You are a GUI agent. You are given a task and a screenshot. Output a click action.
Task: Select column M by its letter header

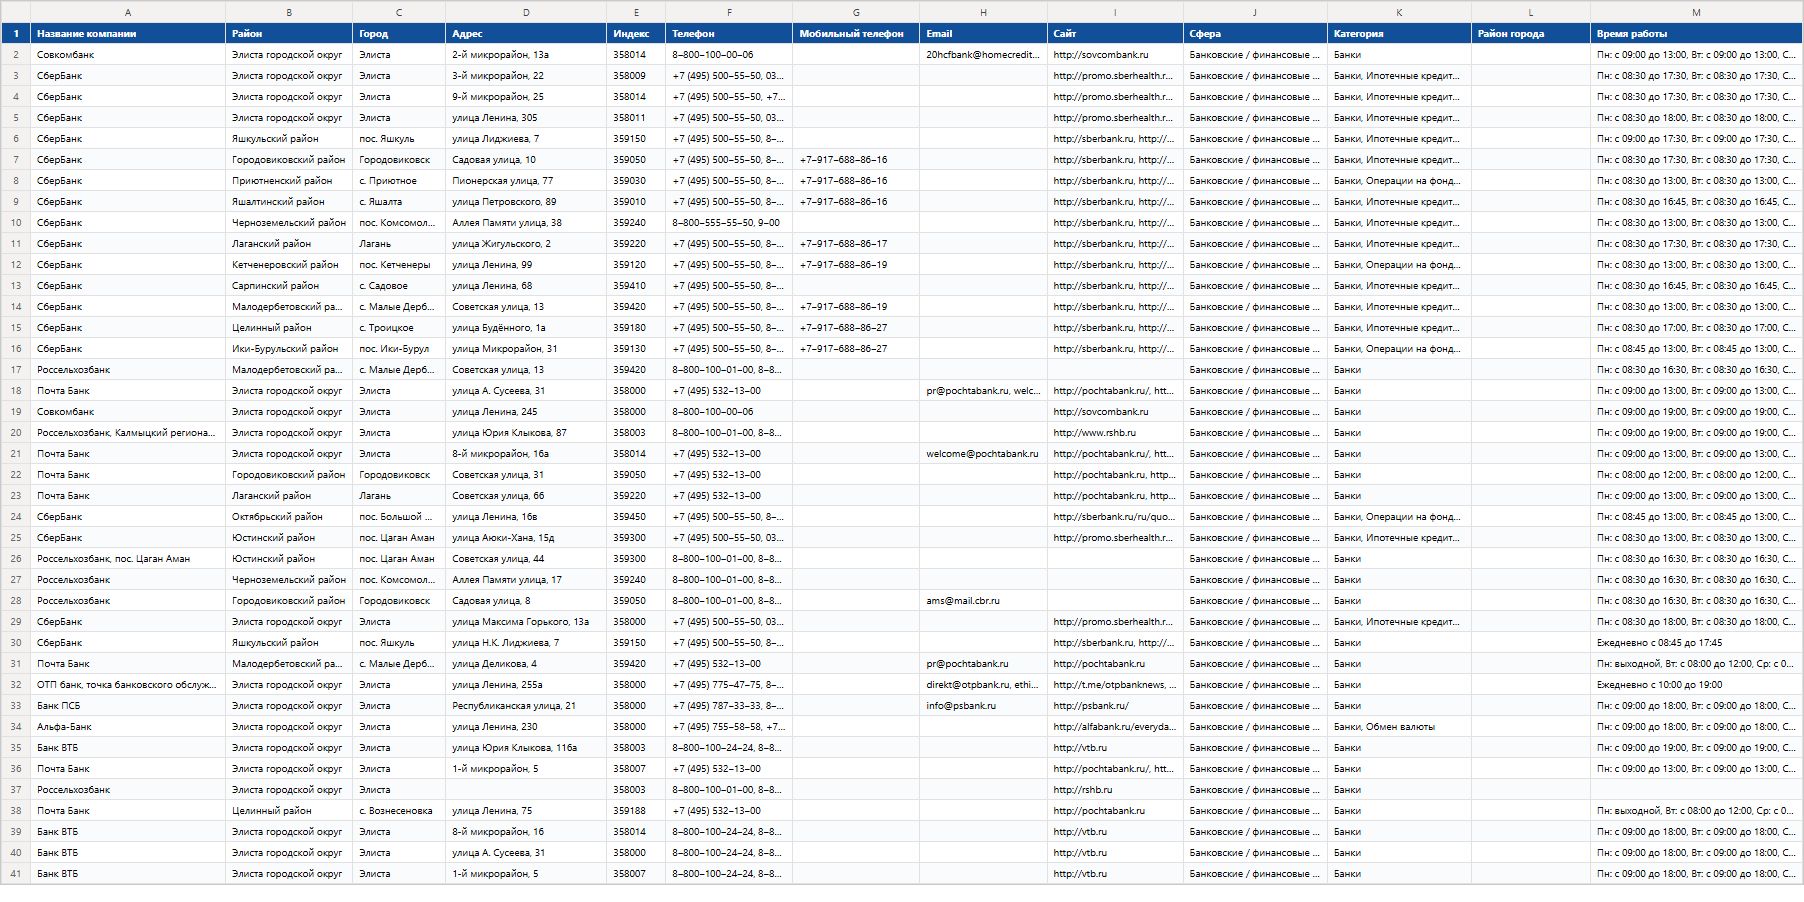click(1696, 12)
